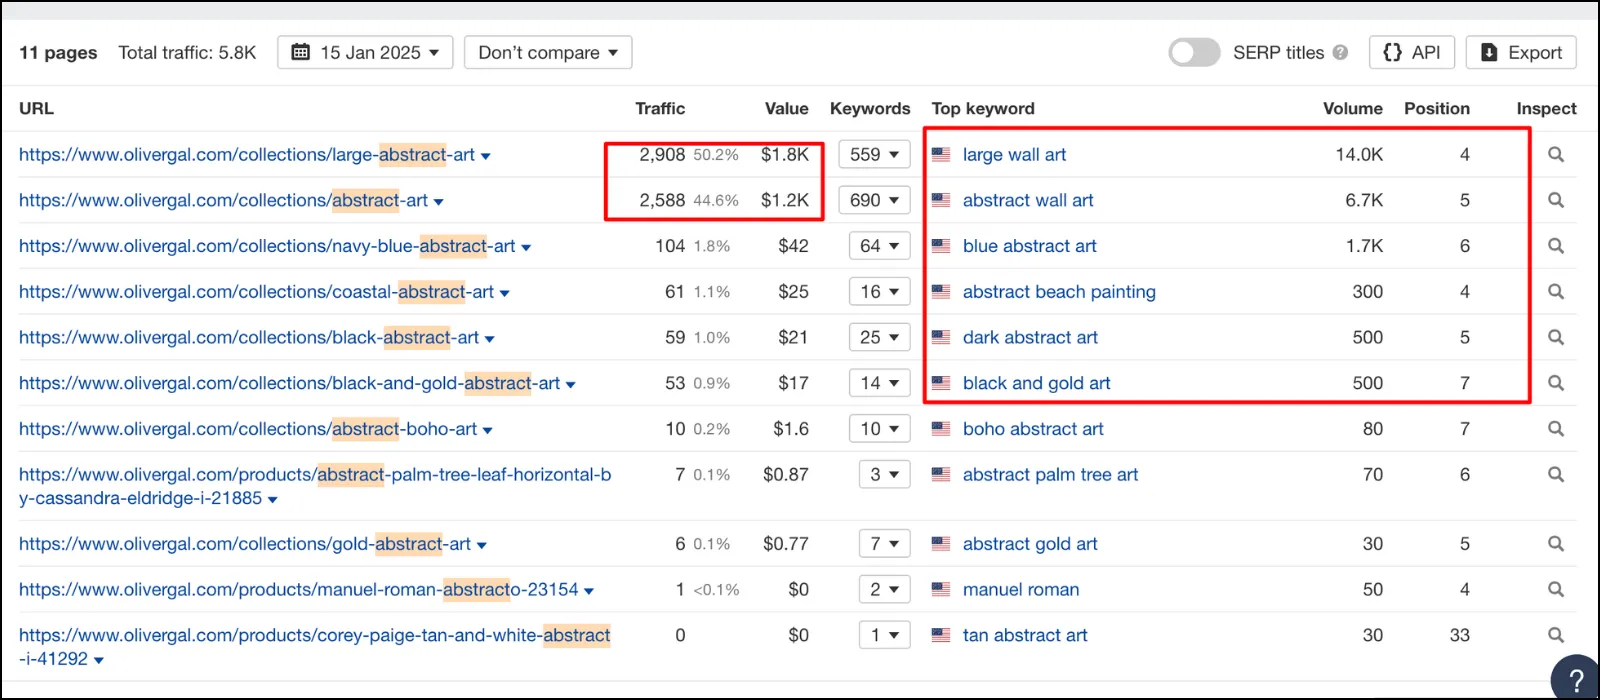Open the collections/abstract-art URL link
Screen dimensions: 1600x700
point(223,200)
